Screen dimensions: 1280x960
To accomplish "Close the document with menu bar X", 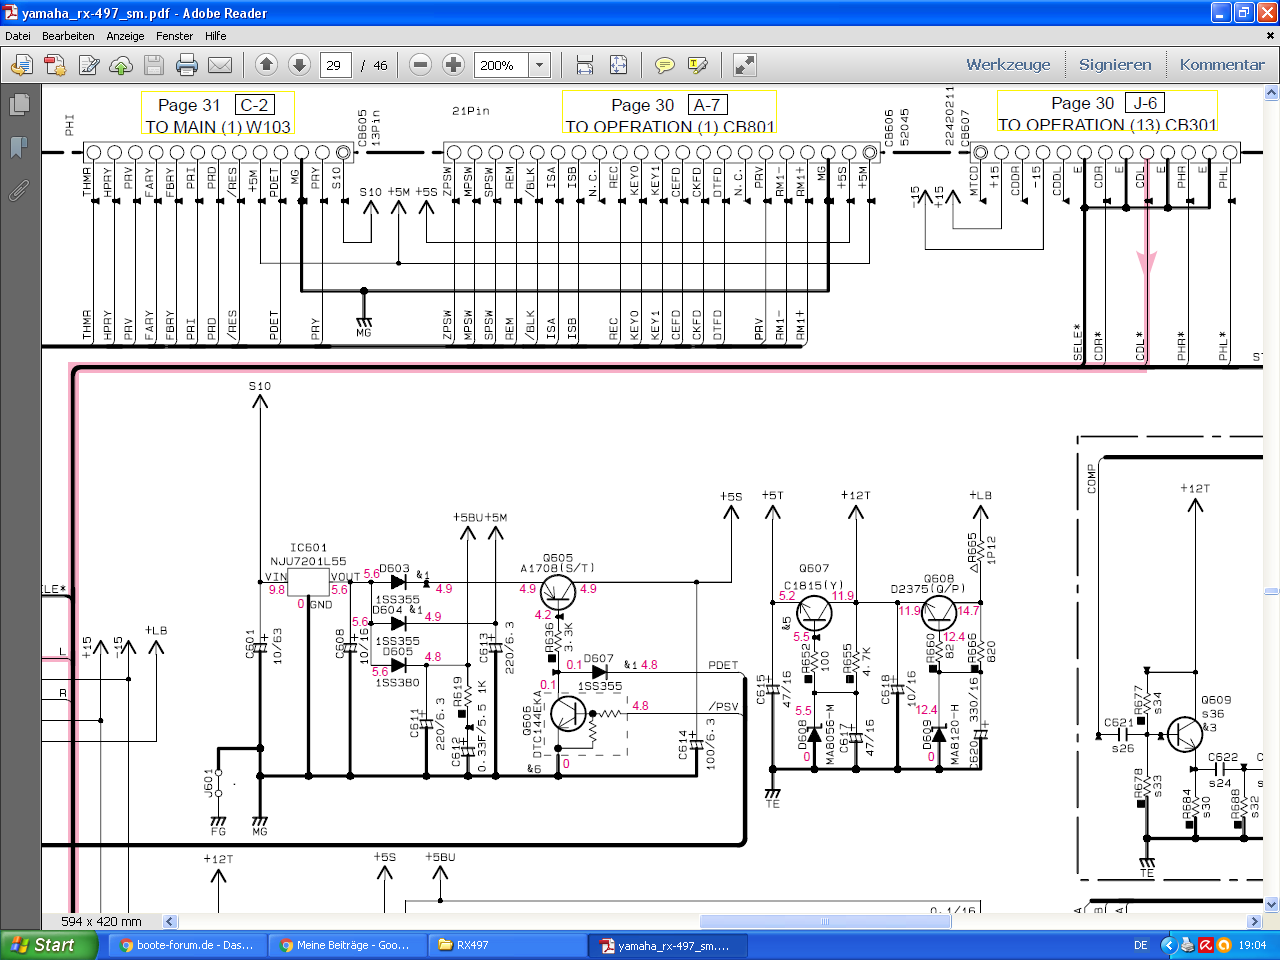I will coord(1271,35).
